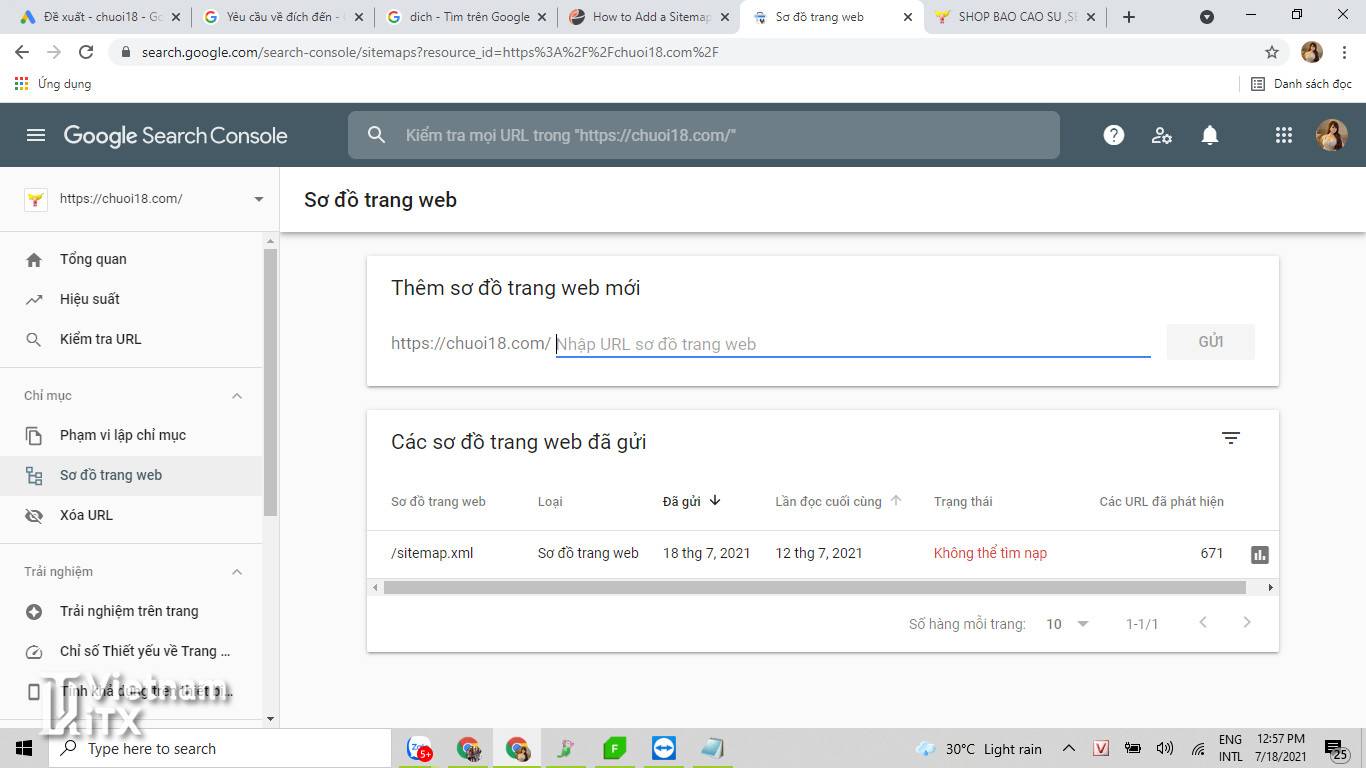Click the sitemap URL input field
Image resolution: width=1366 pixels, height=768 pixels.
(852, 344)
